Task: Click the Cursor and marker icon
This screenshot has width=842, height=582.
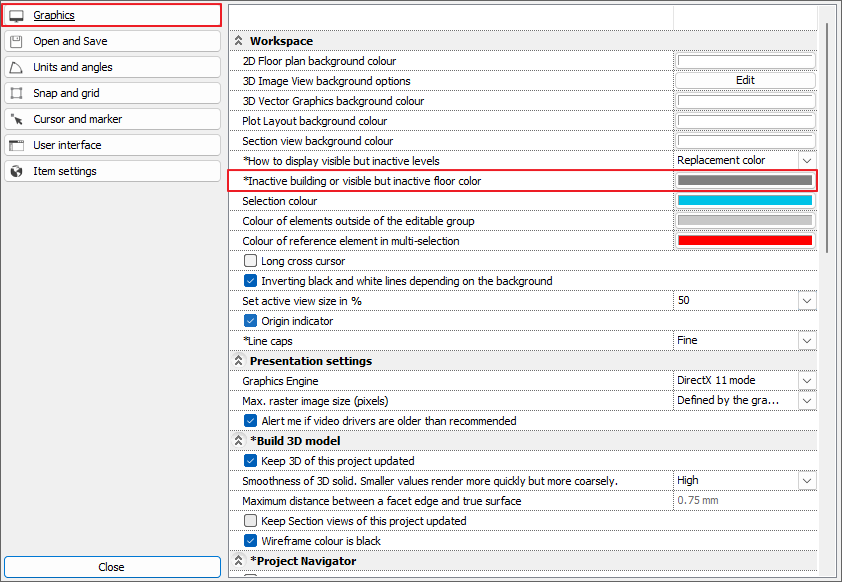Action: point(16,119)
